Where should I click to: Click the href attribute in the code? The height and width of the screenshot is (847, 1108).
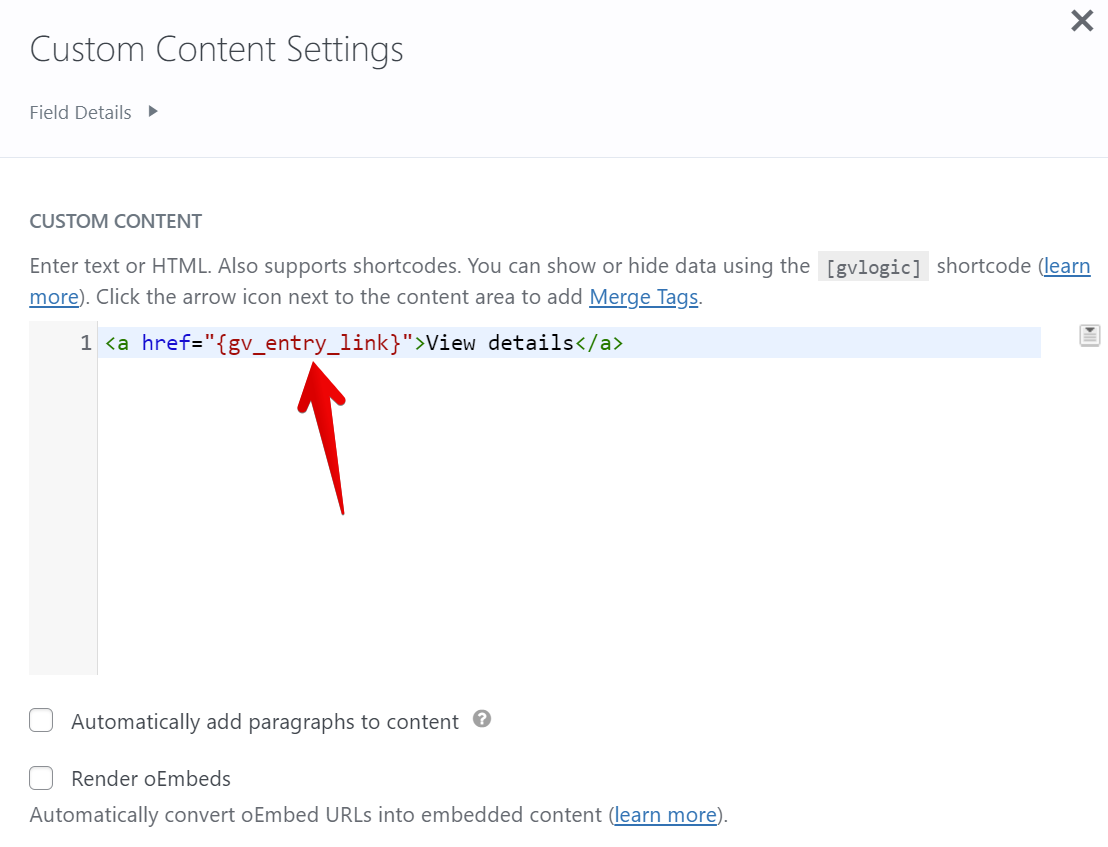pos(166,343)
